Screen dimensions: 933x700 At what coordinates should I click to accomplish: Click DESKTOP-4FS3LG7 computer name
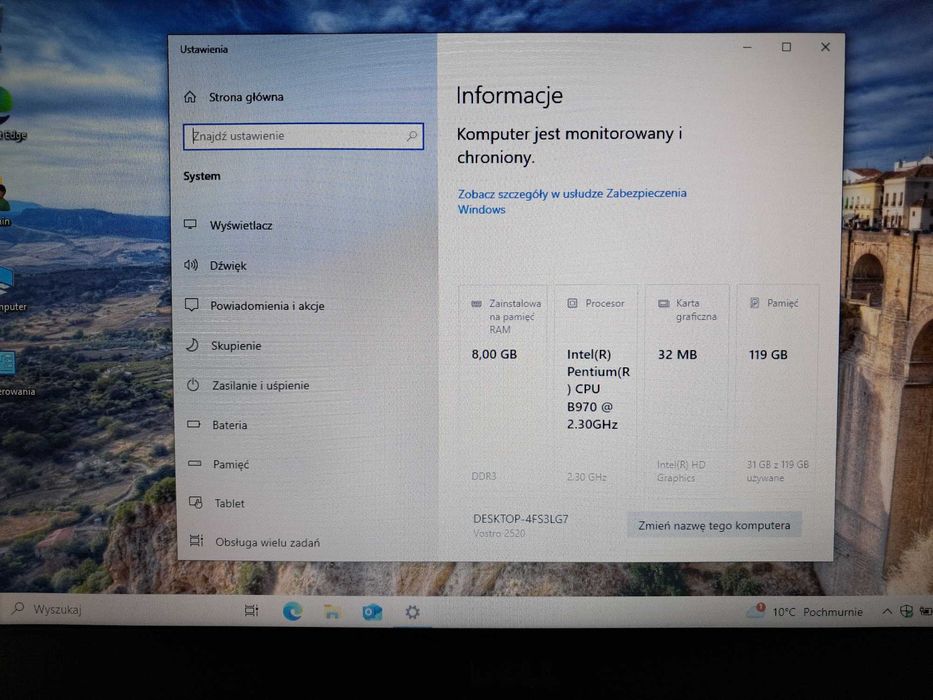[x=521, y=519]
